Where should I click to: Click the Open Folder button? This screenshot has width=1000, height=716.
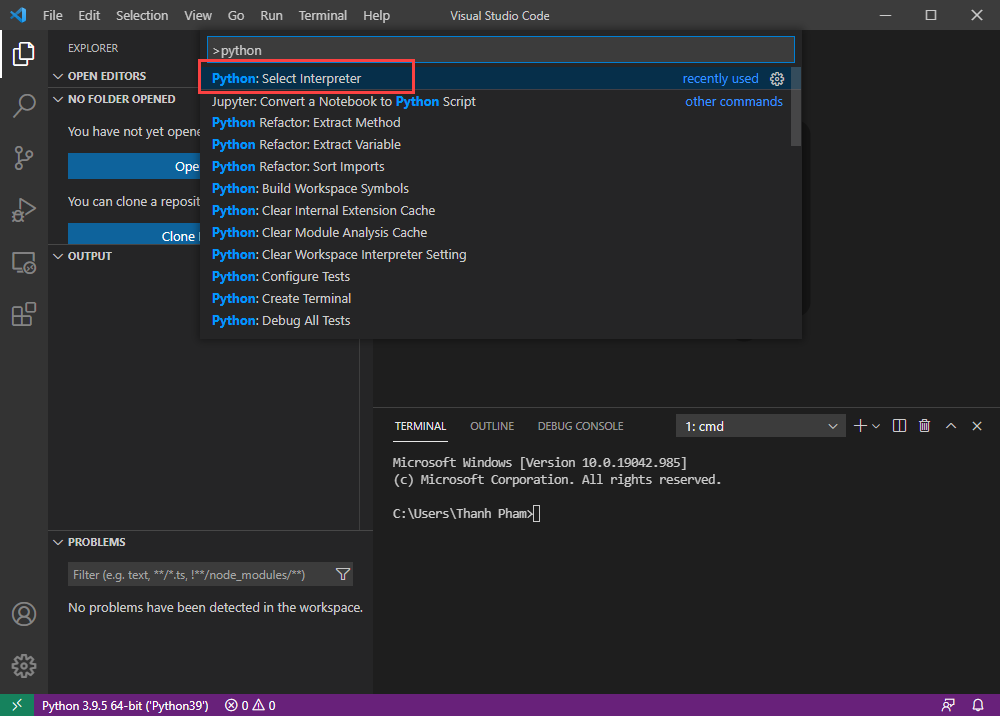click(134, 166)
